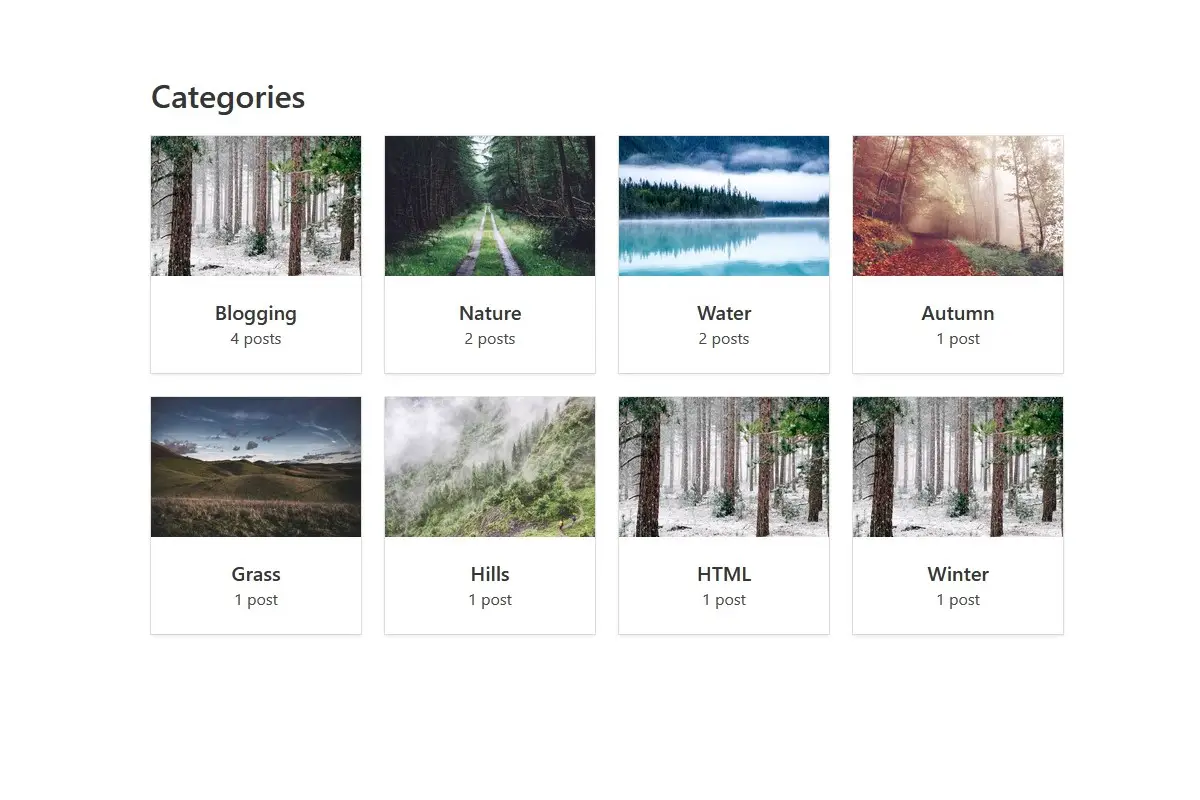Go to the Water category title
Screen dimensions: 1200x800
tap(724, 313)
